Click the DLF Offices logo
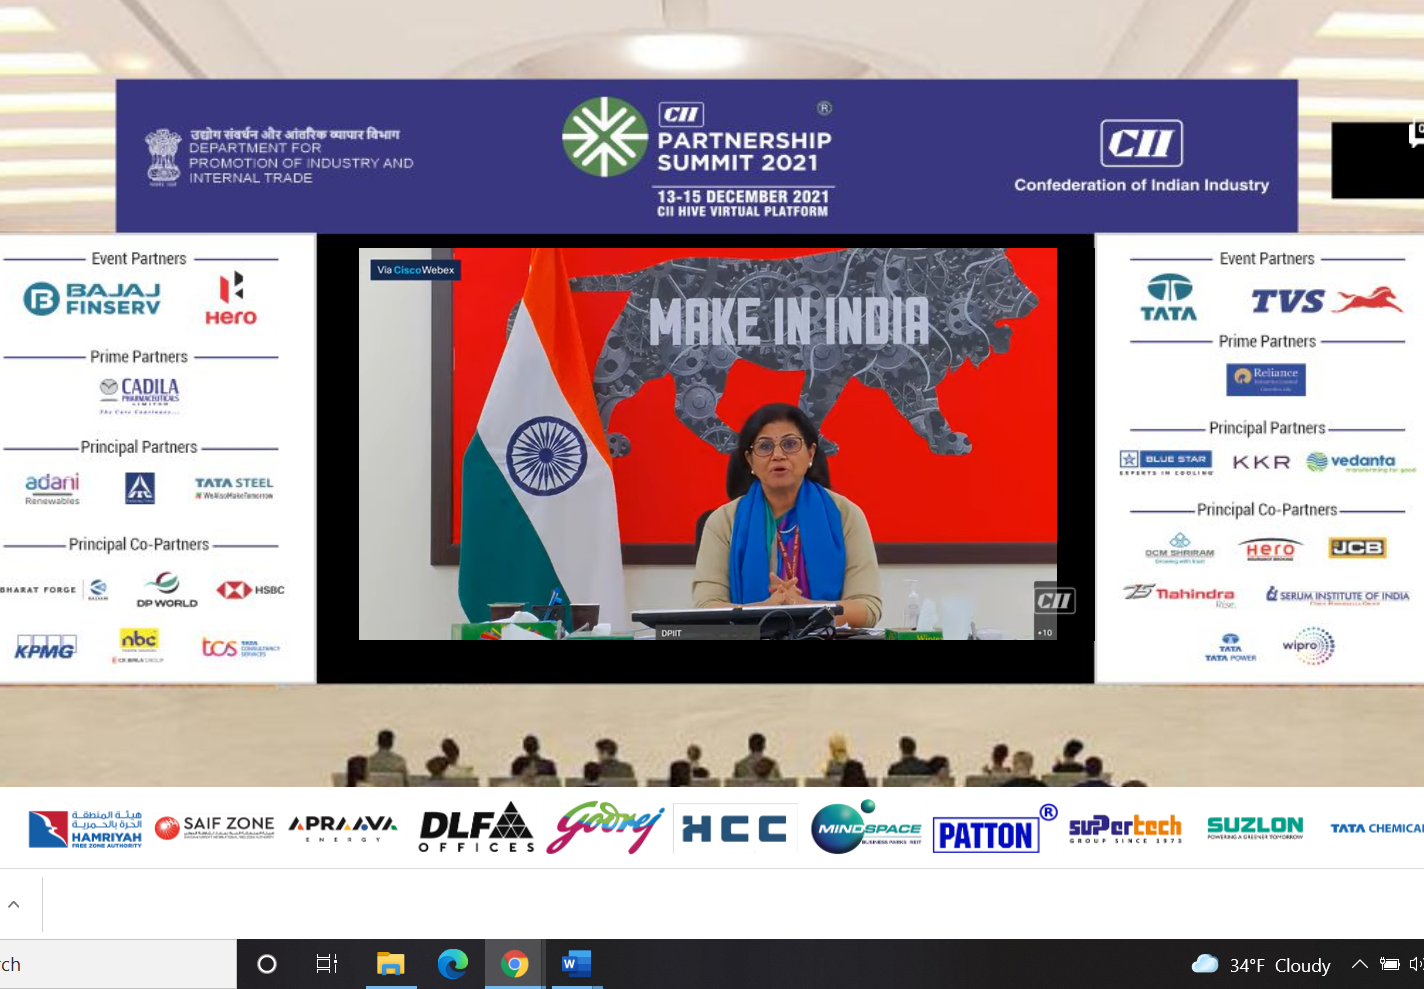The height and width of the screenshot is (989, 1424). (x=476, y=828)
